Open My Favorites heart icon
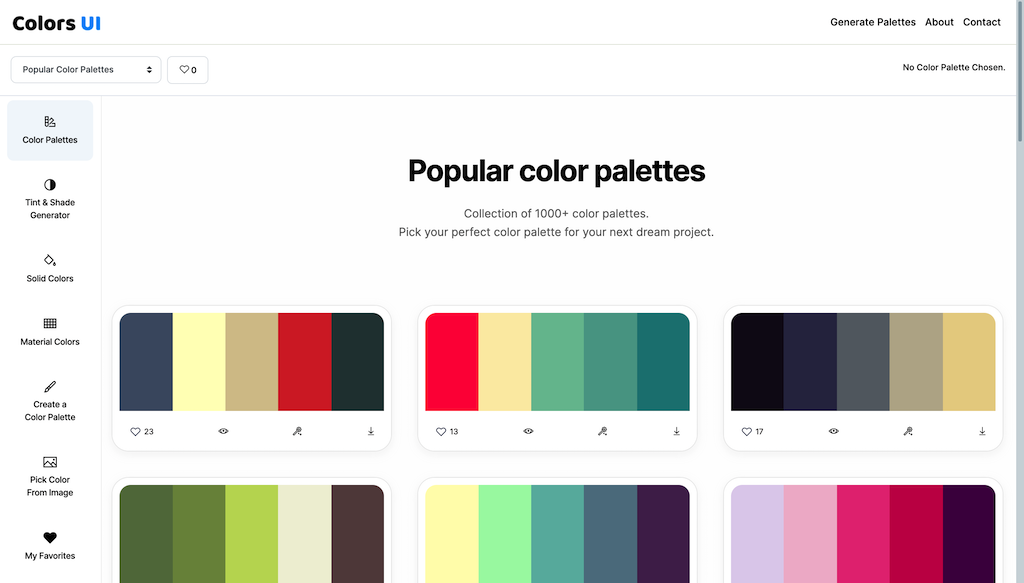The width and height of the screenshot is (1024, 583). (x=50, y=537)
